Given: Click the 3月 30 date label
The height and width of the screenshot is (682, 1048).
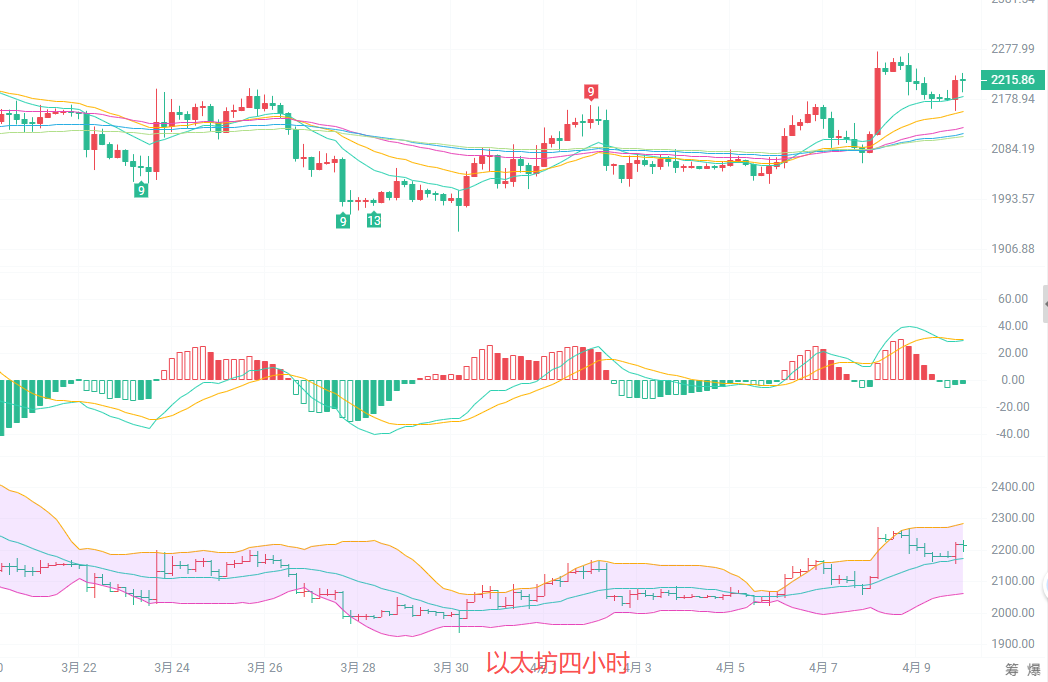Looking at the screenshot, I should coord(451,667).
